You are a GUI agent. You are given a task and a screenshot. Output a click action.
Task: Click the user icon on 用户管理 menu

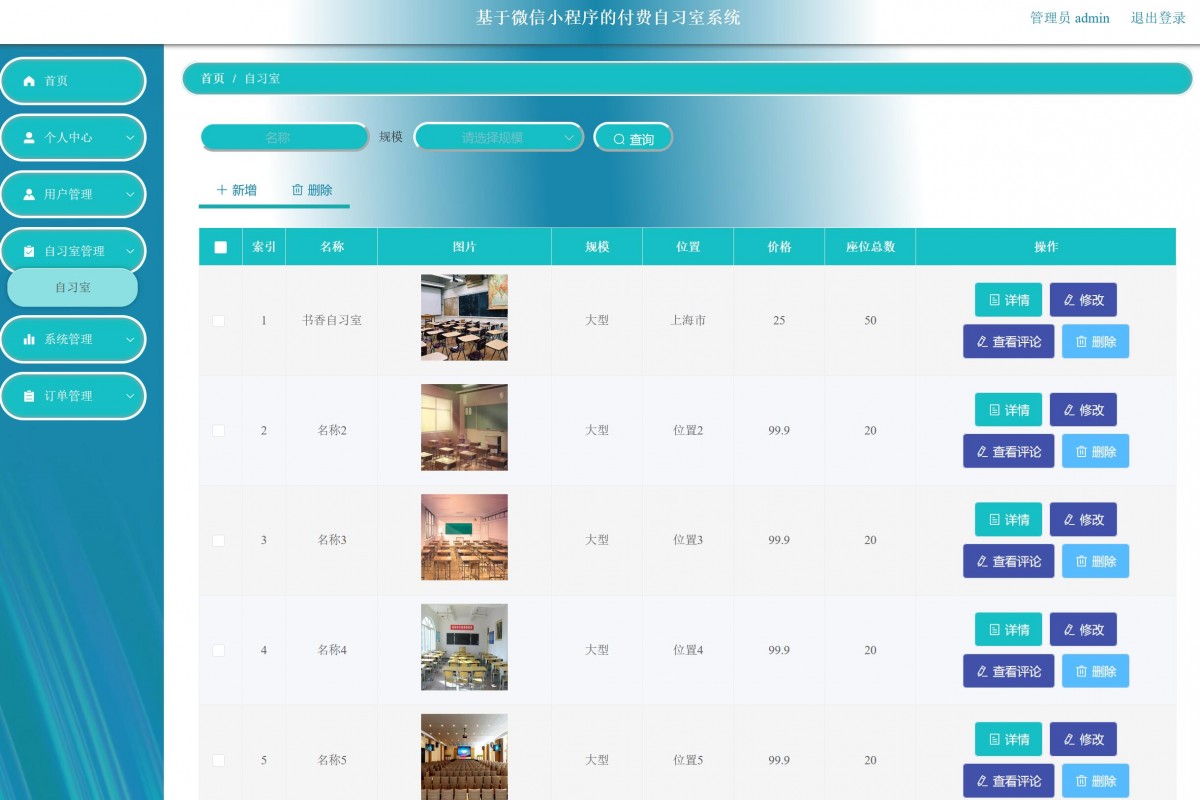tap(28, 194)
